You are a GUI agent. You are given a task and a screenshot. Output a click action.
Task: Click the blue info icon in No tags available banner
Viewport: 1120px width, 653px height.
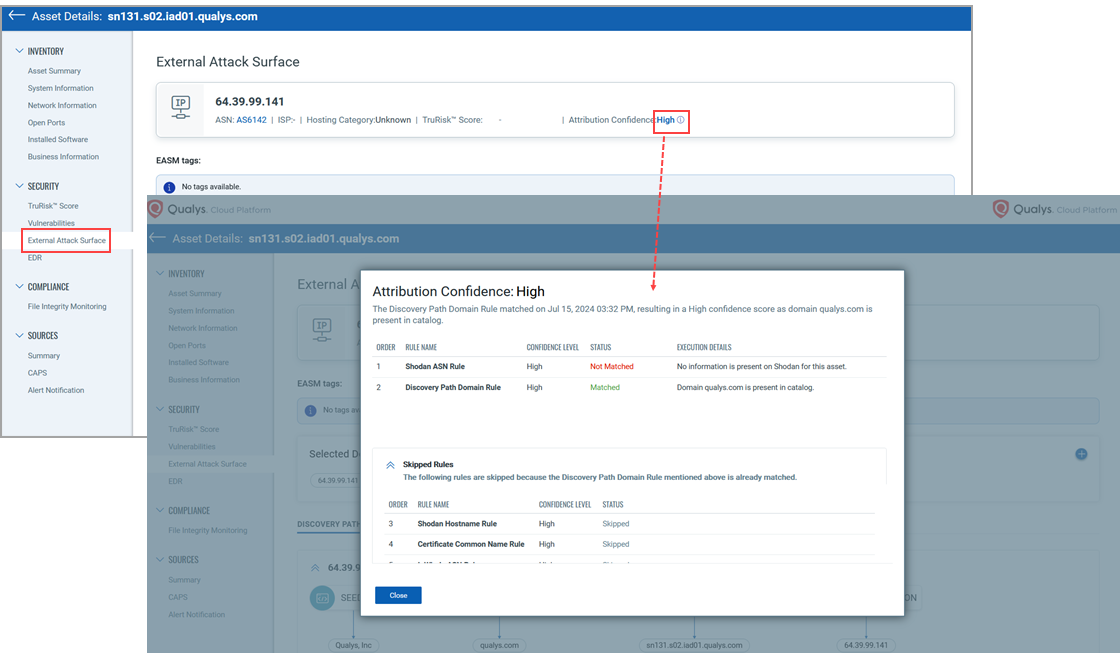[x=169, y=187]
